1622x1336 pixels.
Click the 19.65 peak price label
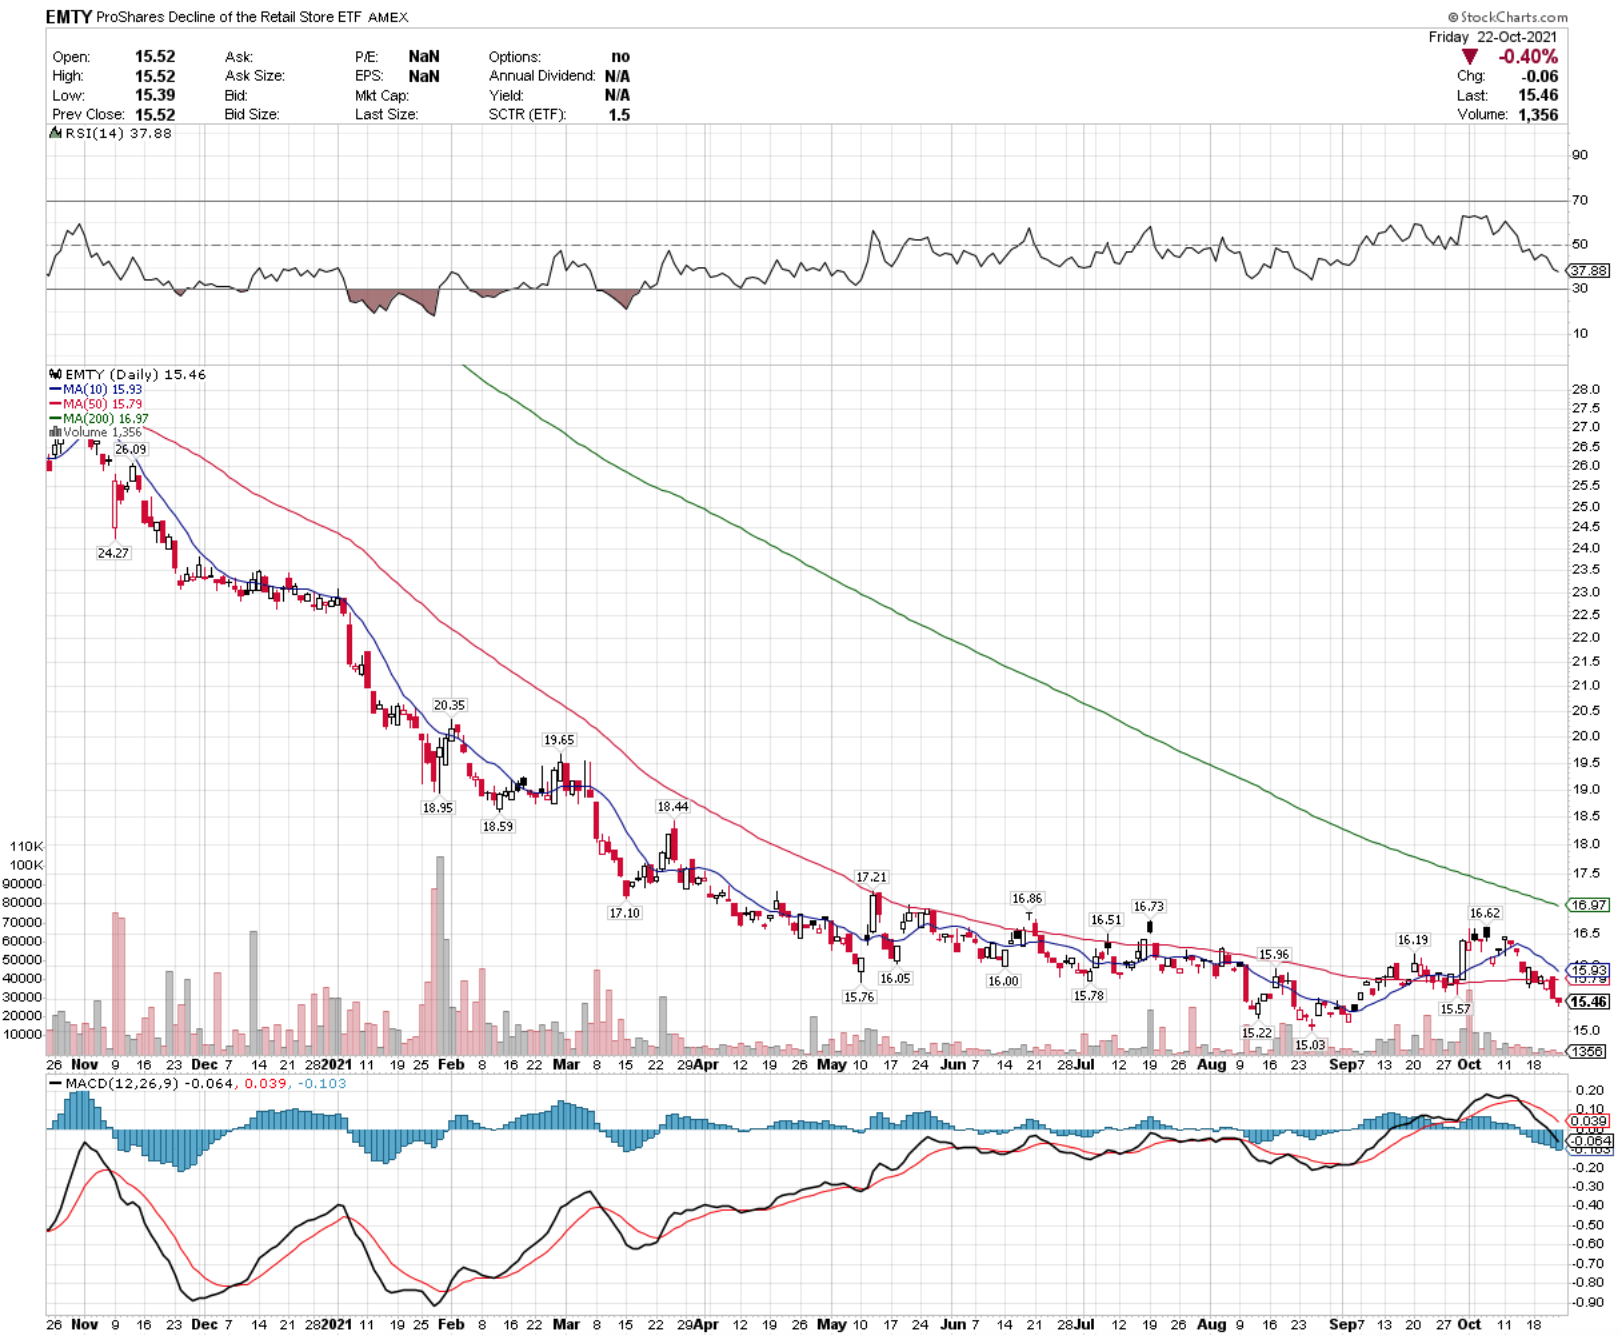[x=559, y=740]
